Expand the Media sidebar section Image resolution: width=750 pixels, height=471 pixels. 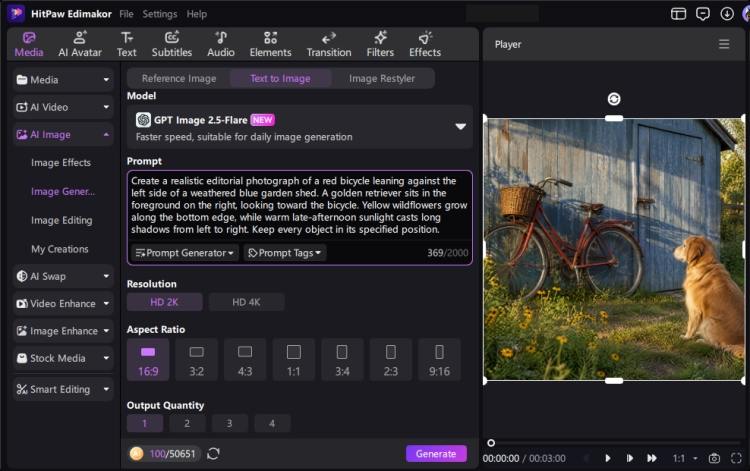63,80
